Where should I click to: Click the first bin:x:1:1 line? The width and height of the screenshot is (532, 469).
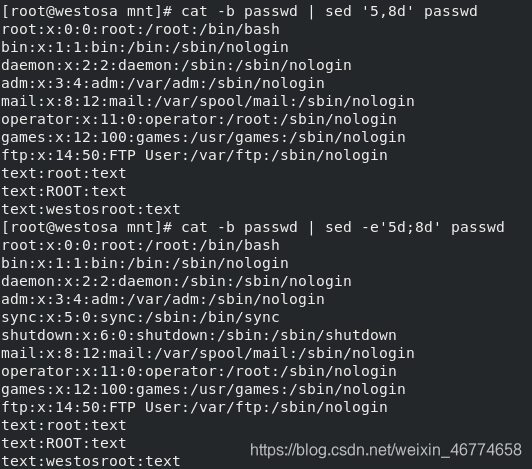tap(145, 47)
